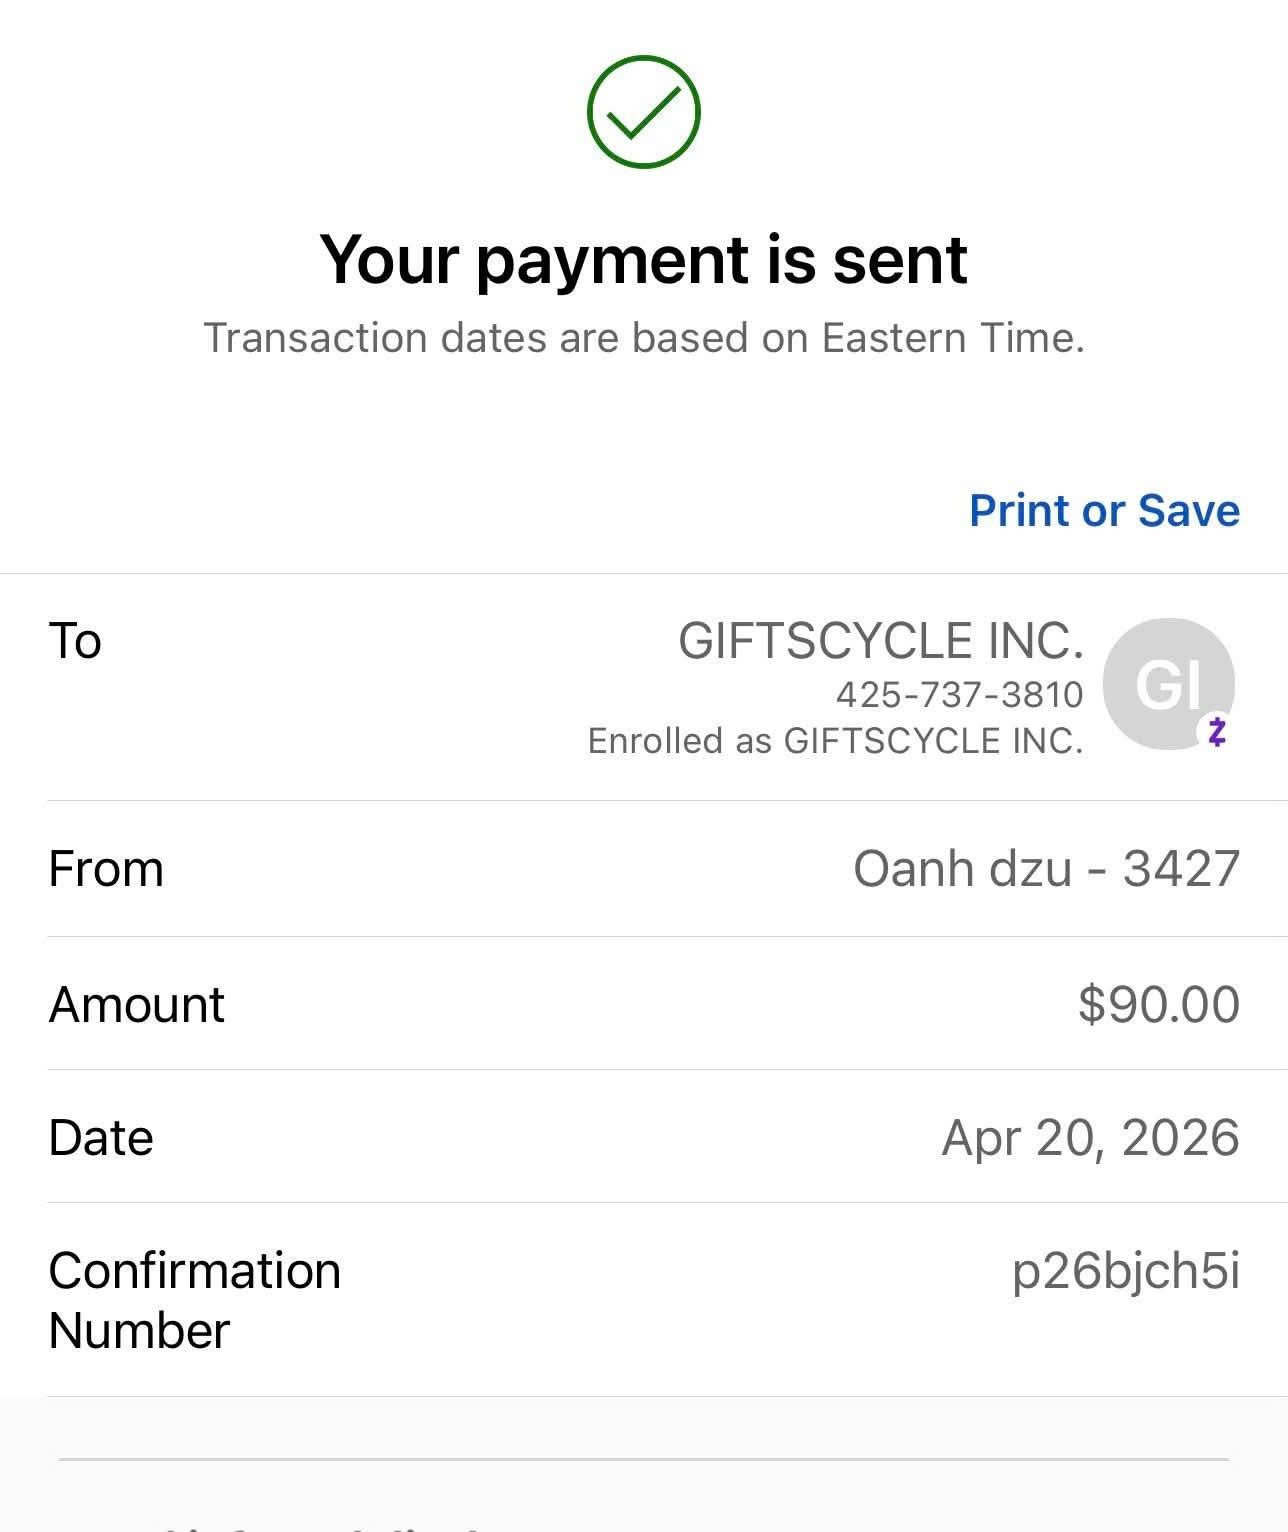Tap the purple Zelle badge on avatar
This screenshot has width=1288, height=1532.
click(1216, 732)
